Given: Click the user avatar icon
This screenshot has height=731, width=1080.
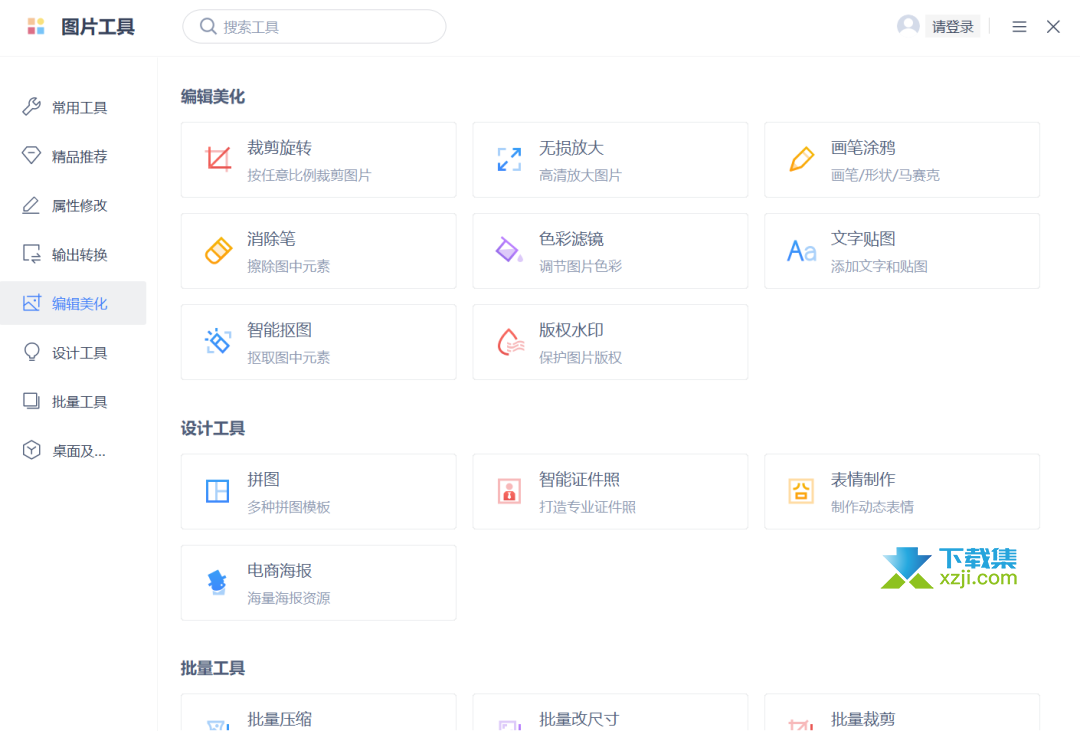Looking at the screenshot, I should tap(908, 26).
